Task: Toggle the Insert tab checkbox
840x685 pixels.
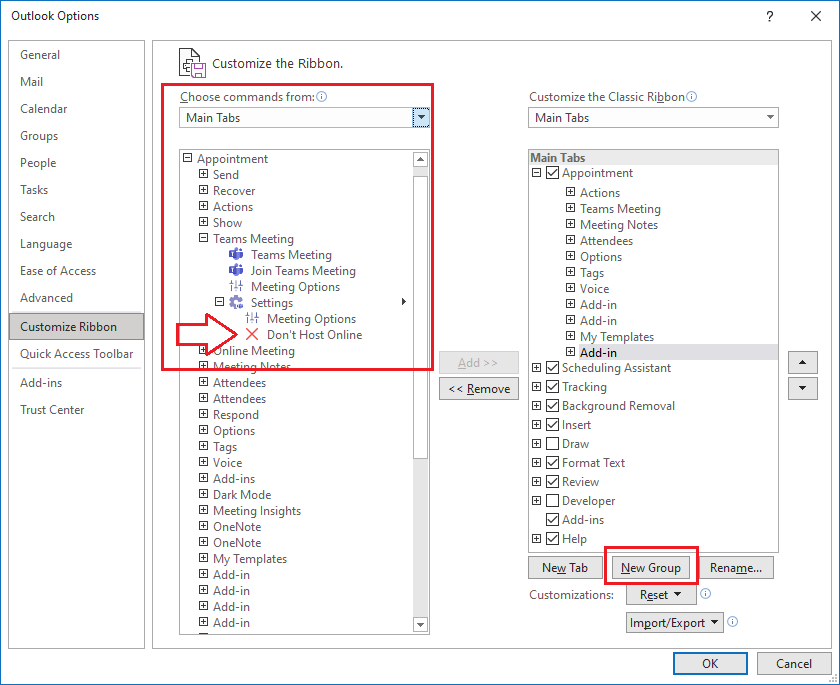Action: pos(552,424)
